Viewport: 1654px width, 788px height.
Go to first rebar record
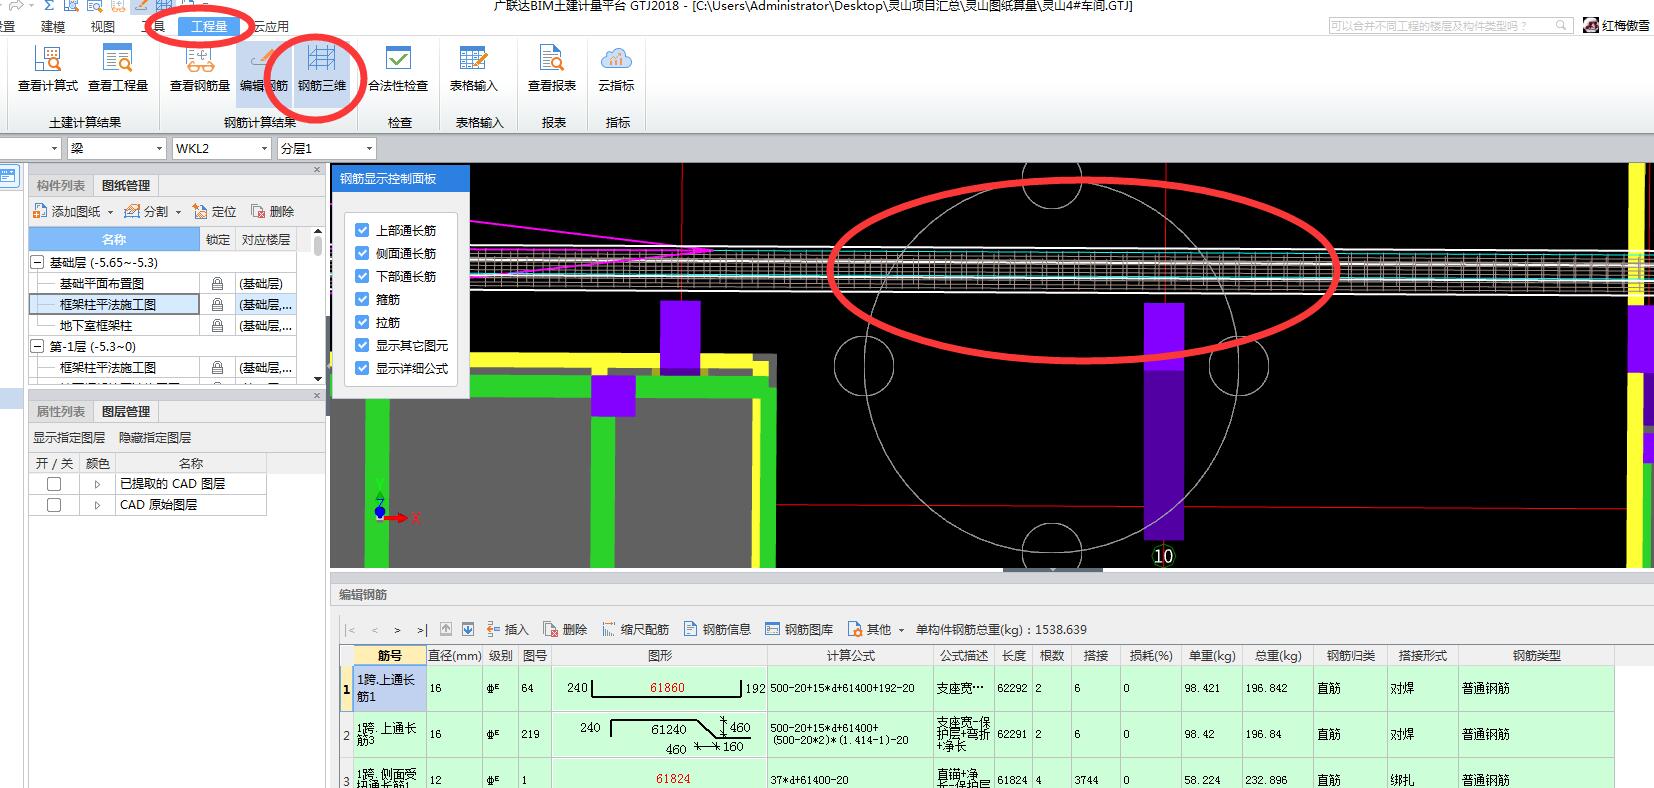point(350,630)
